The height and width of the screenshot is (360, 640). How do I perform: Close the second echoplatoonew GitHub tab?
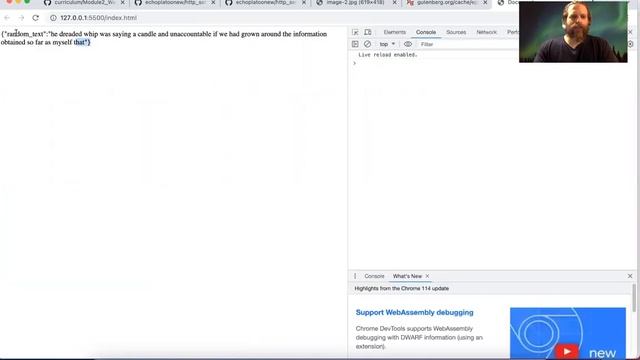click(304, 2)
